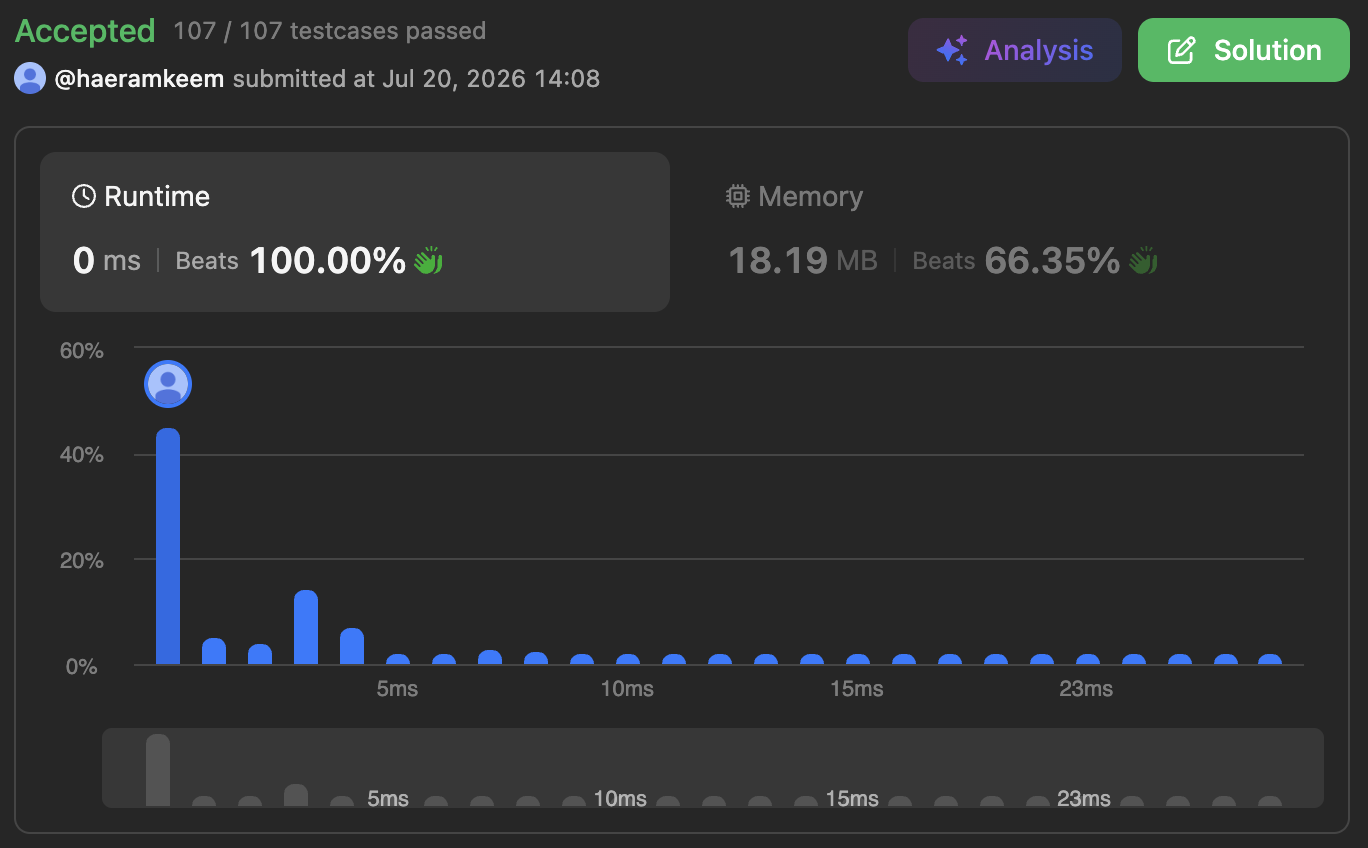The width and height of the screenshot is (1368, 848).
Task: Switch to the Memory stats card
Action: coord(1010,232)
